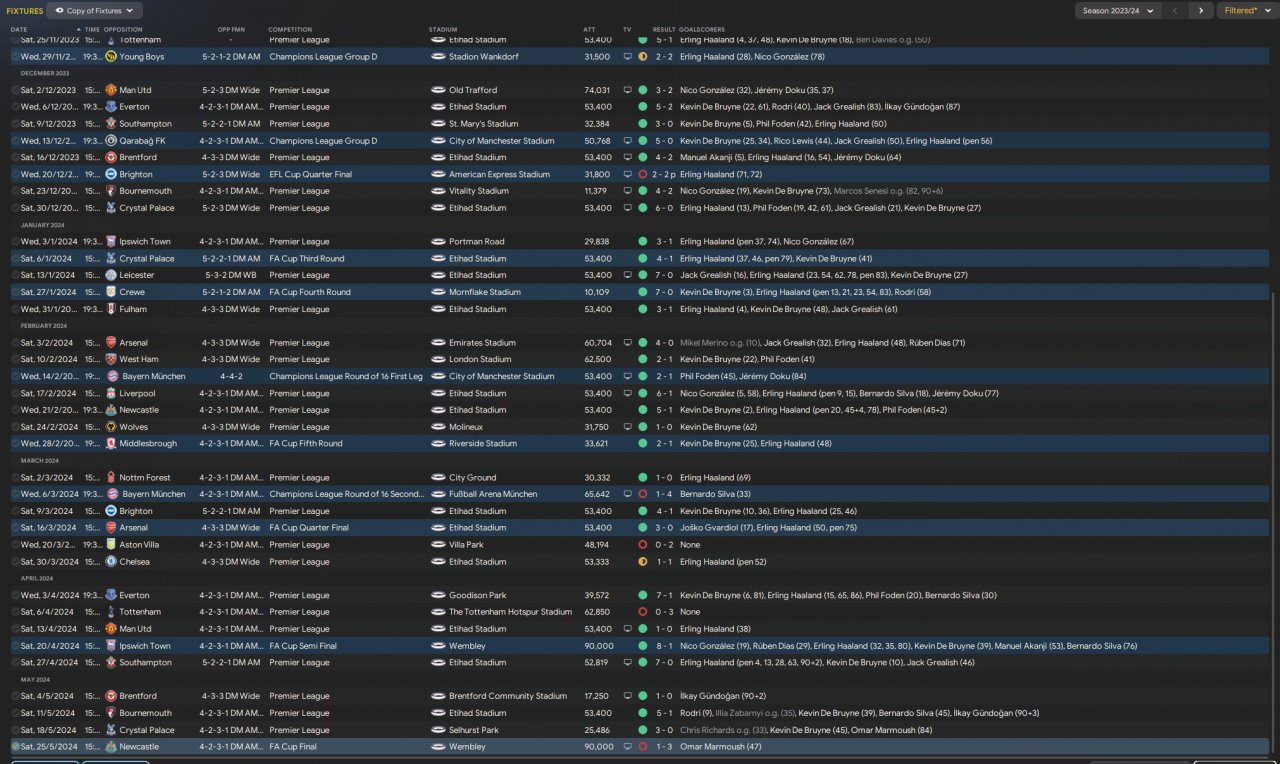Open The Tottenham Hotspur Stadium link
1280x764 pixels.
(511, 612)
